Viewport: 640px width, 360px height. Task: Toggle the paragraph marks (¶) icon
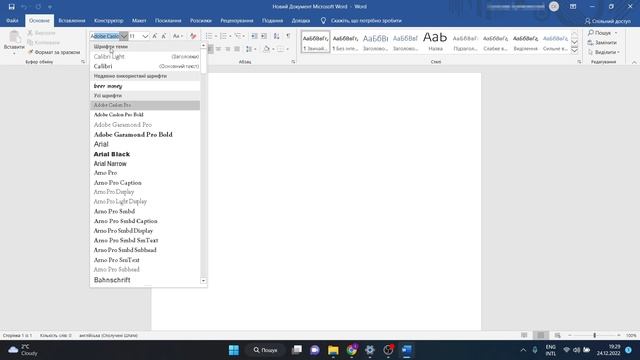point(288,36)
